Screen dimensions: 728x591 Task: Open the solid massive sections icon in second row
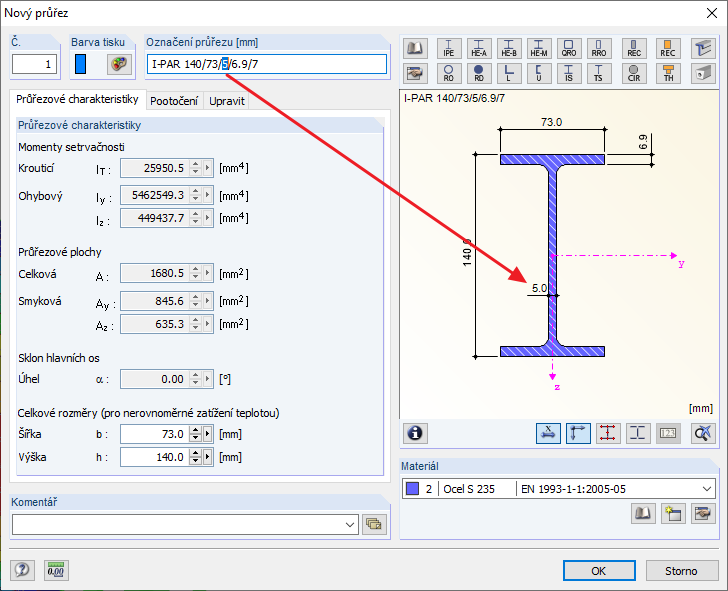click(703, 73)
